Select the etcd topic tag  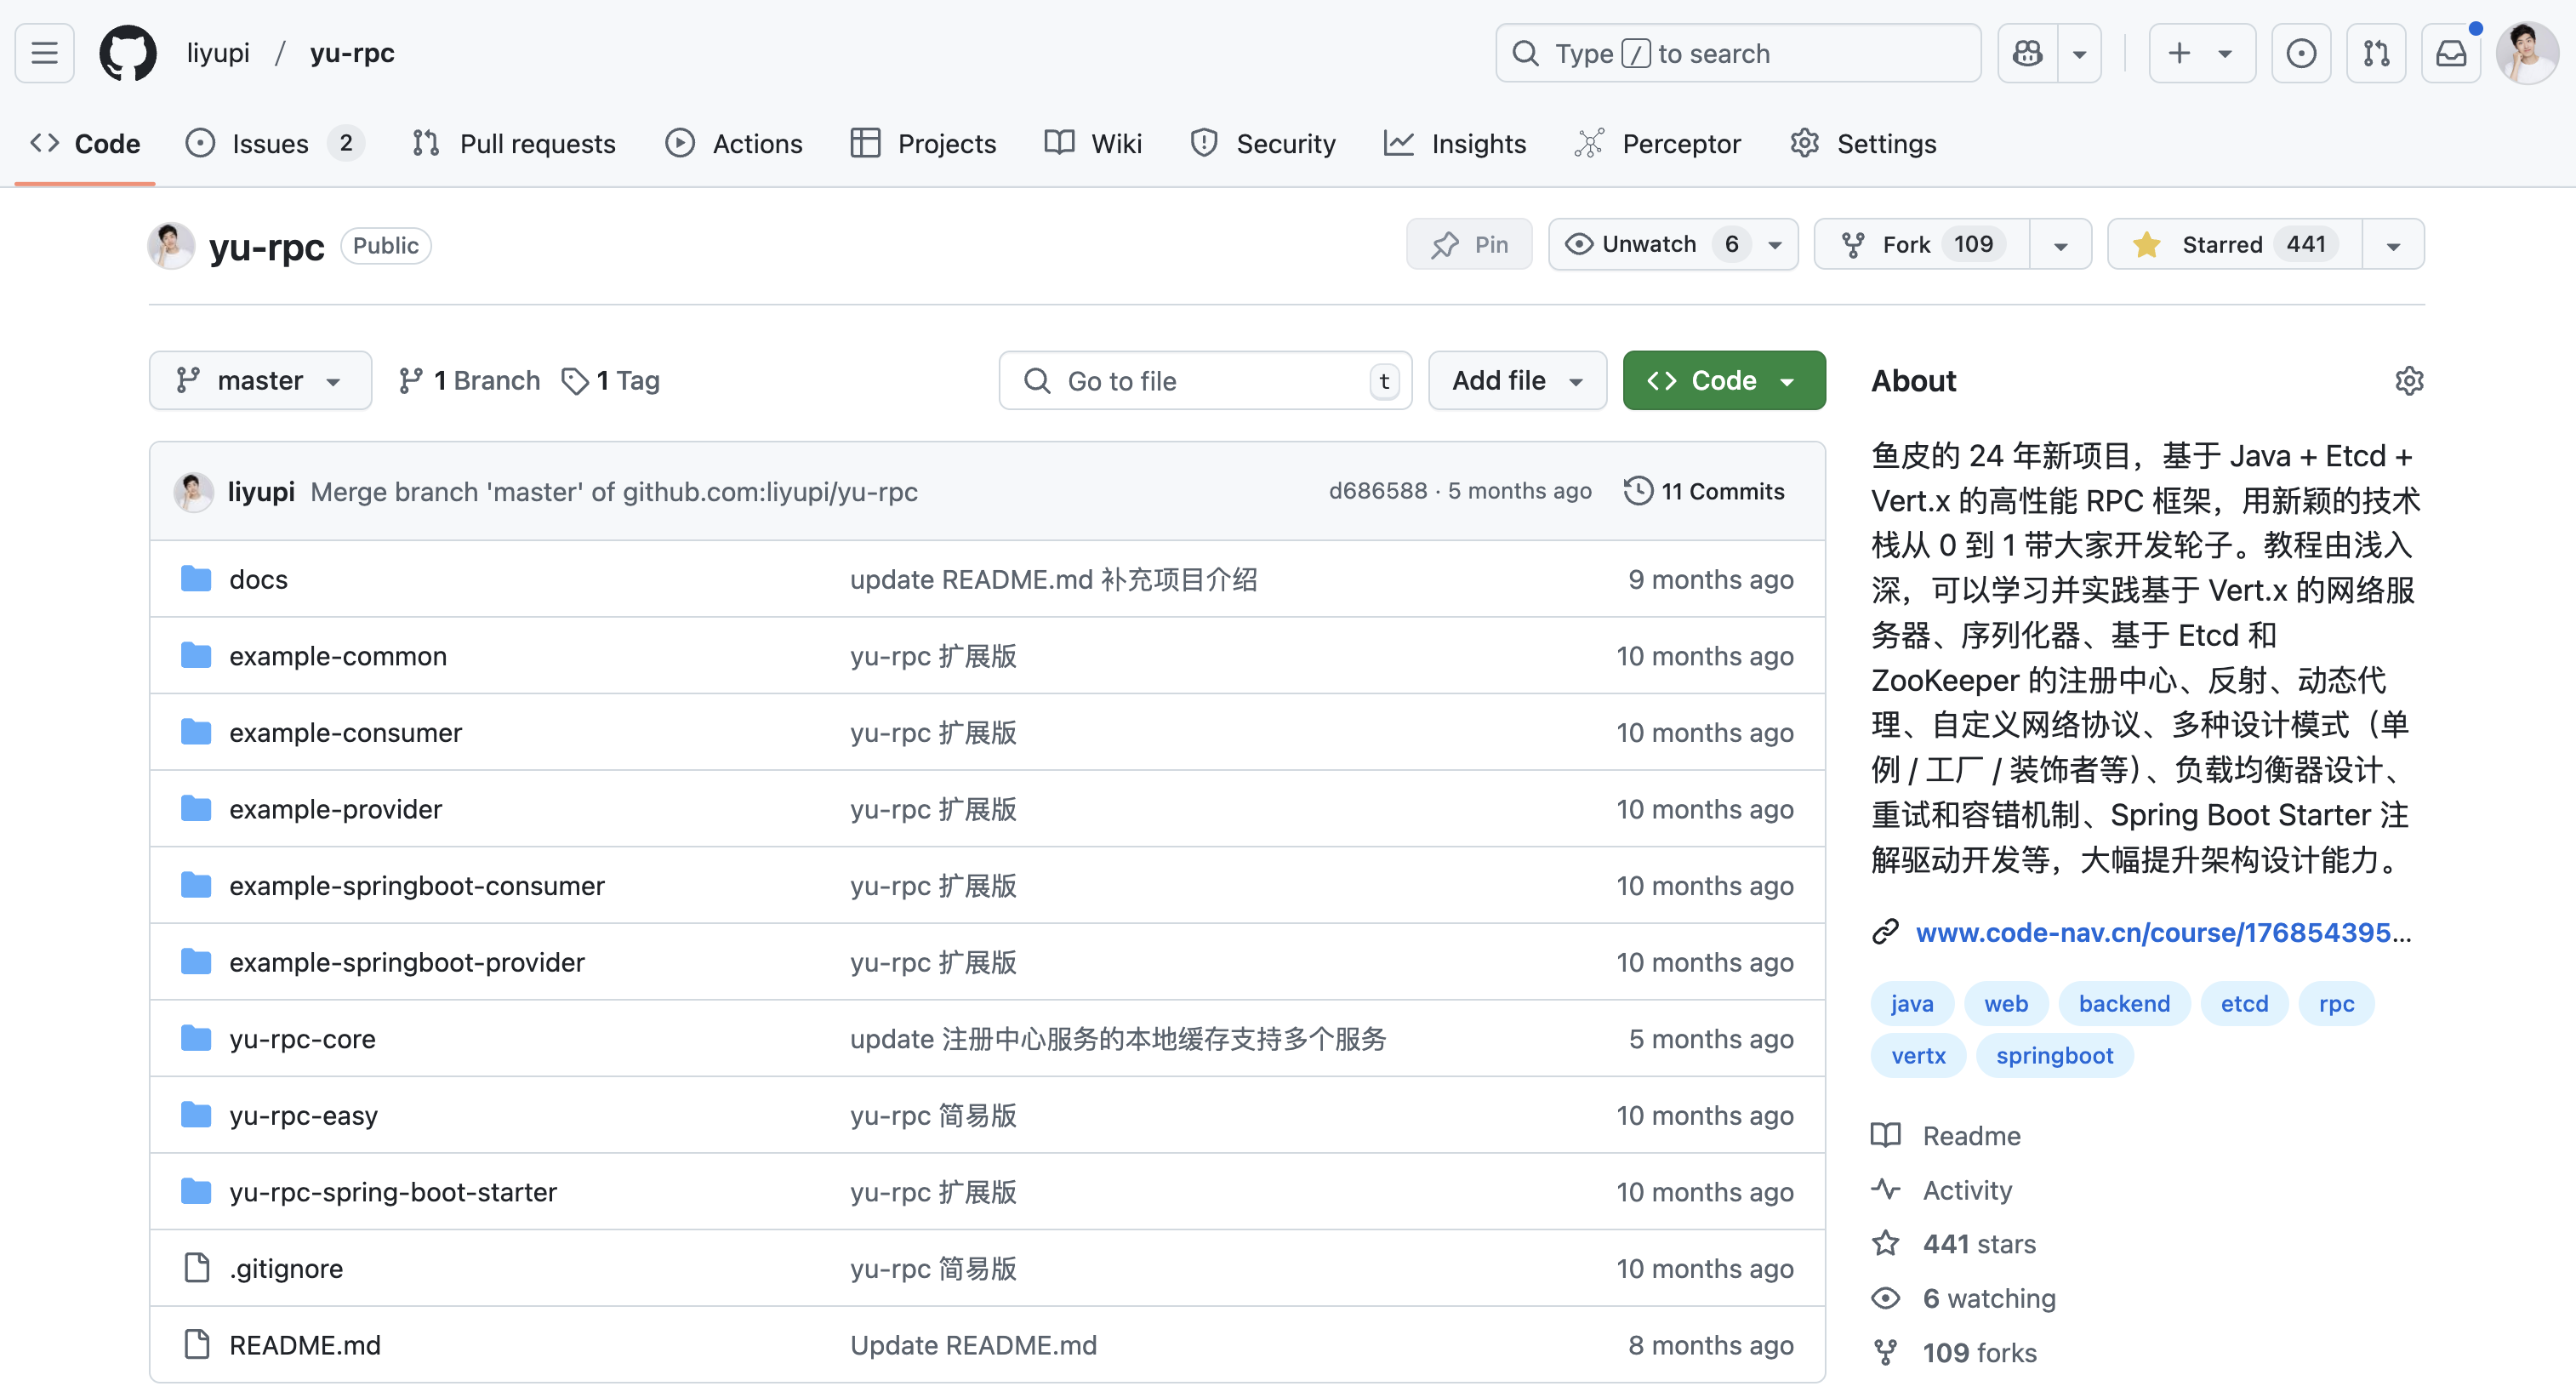[x=2244, y=1003]
